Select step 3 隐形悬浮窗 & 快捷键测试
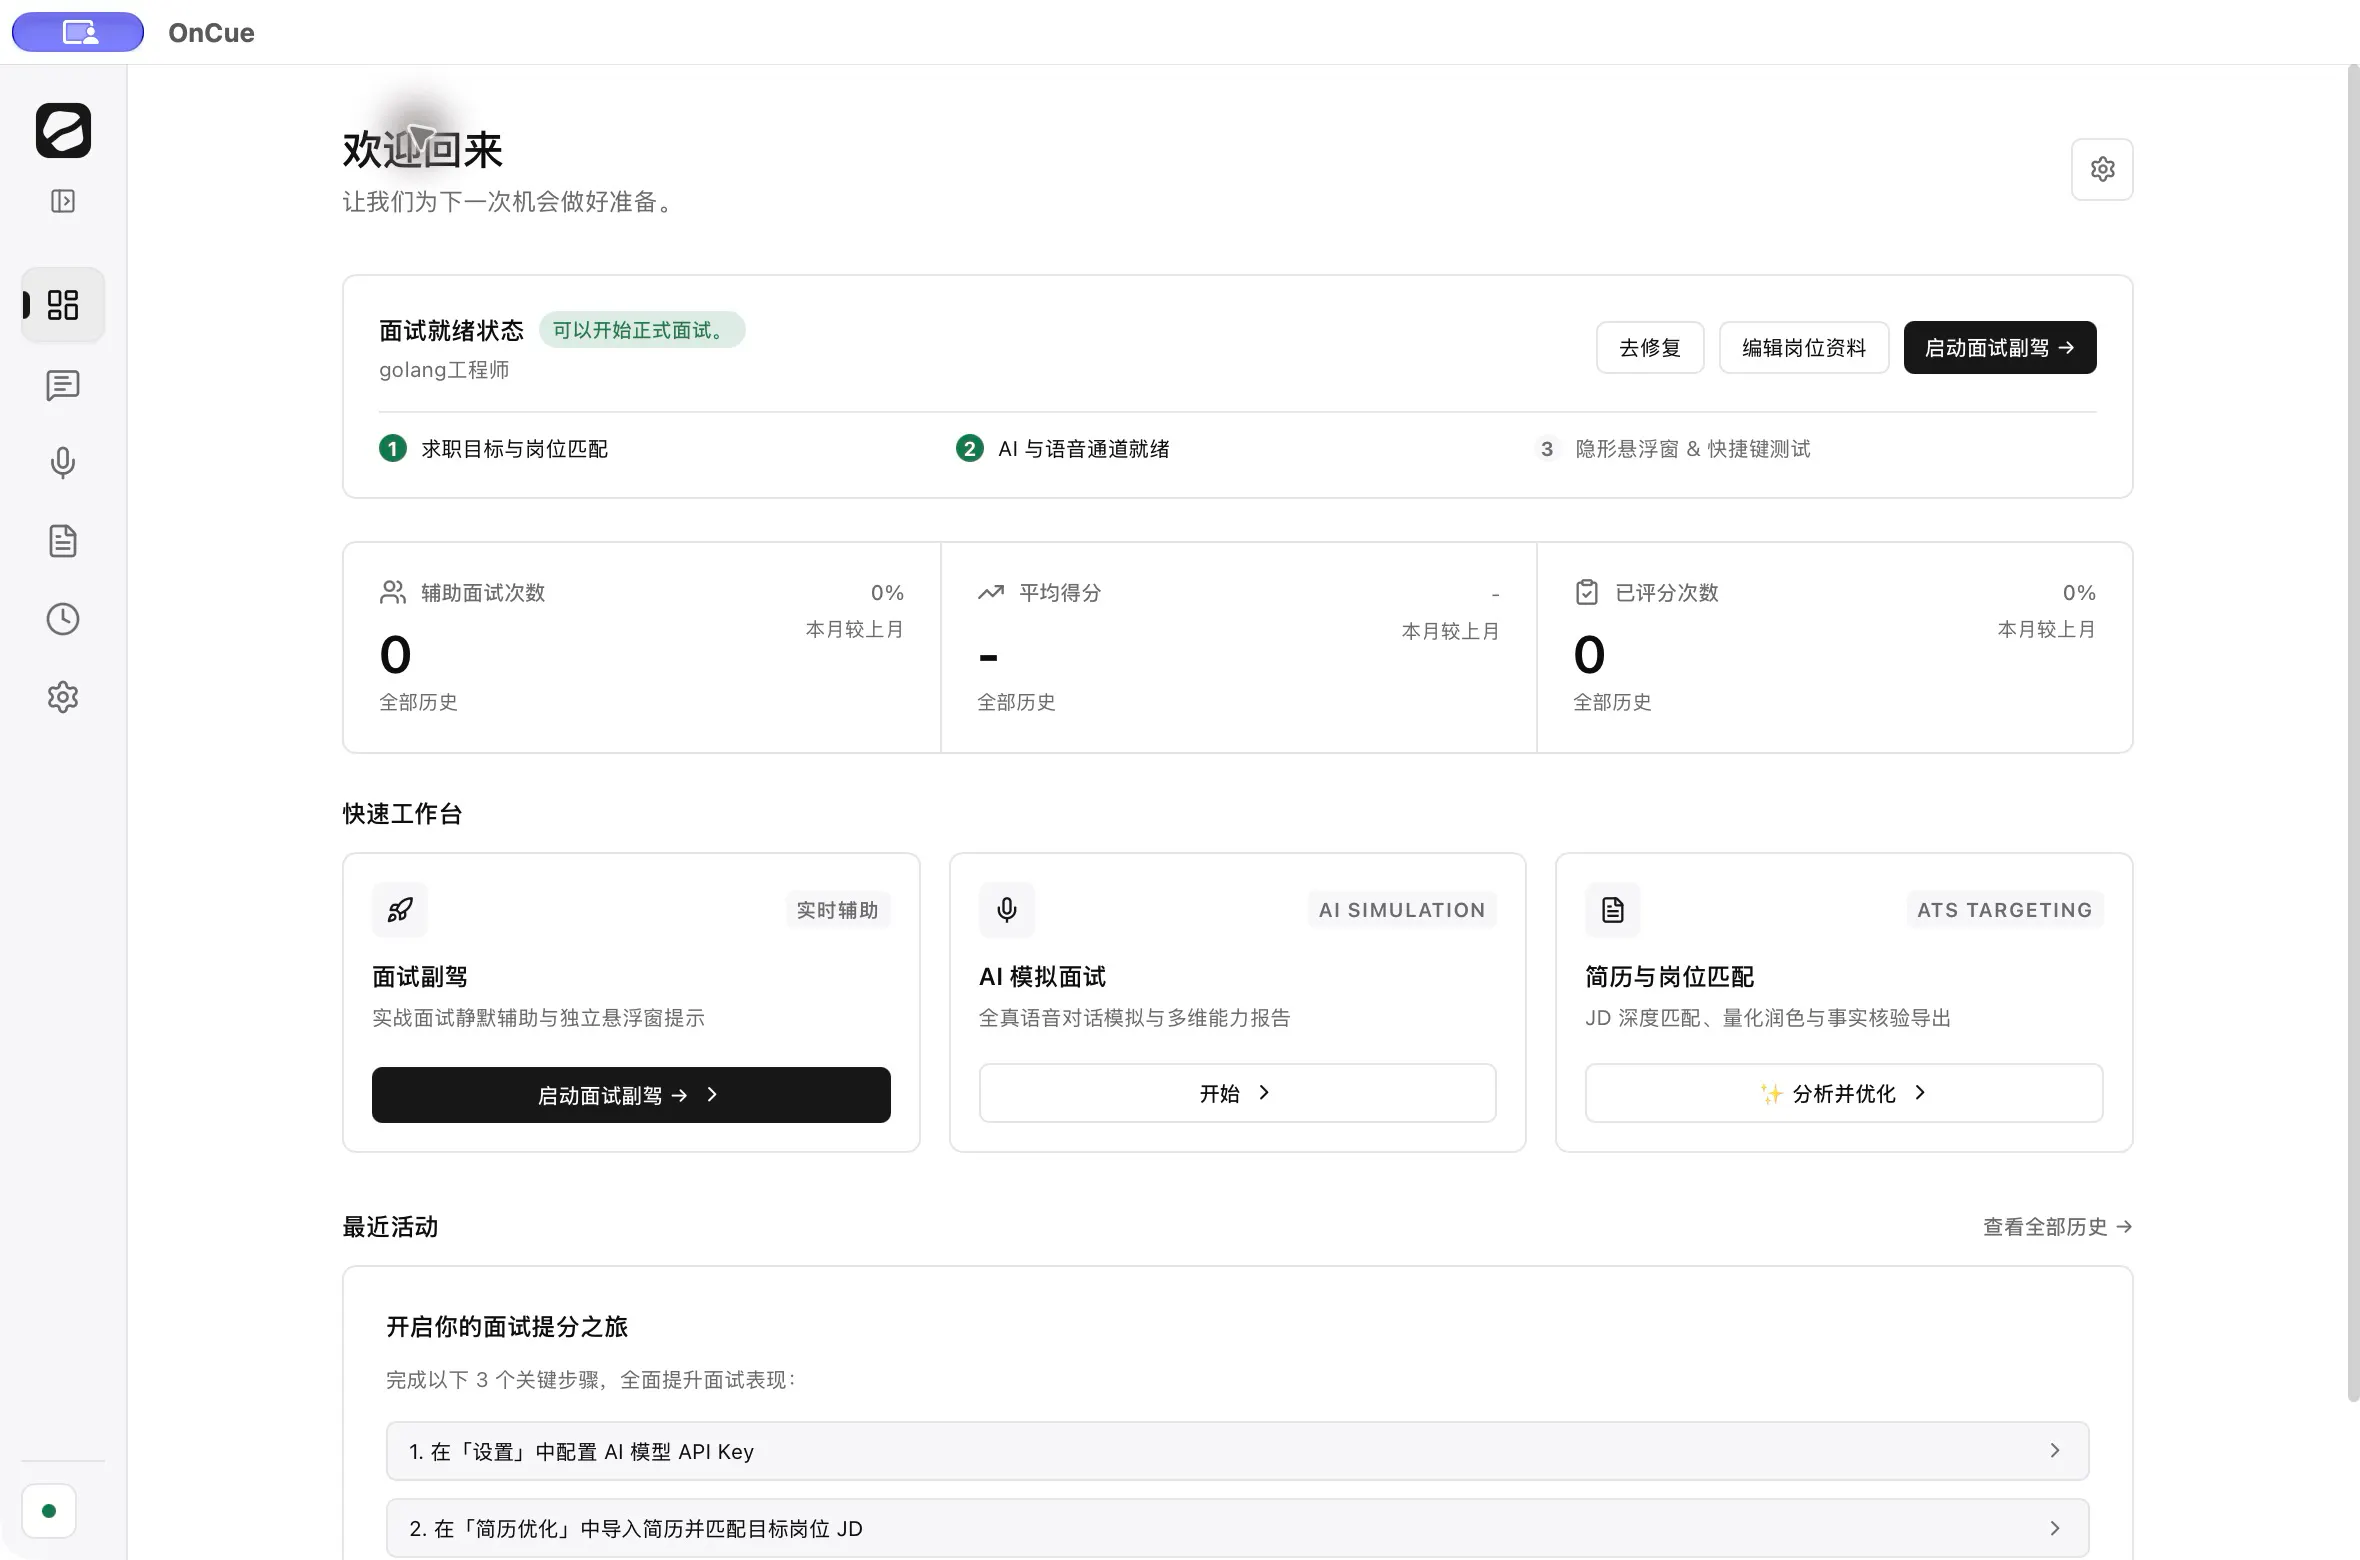 [x=1673, y=449]
